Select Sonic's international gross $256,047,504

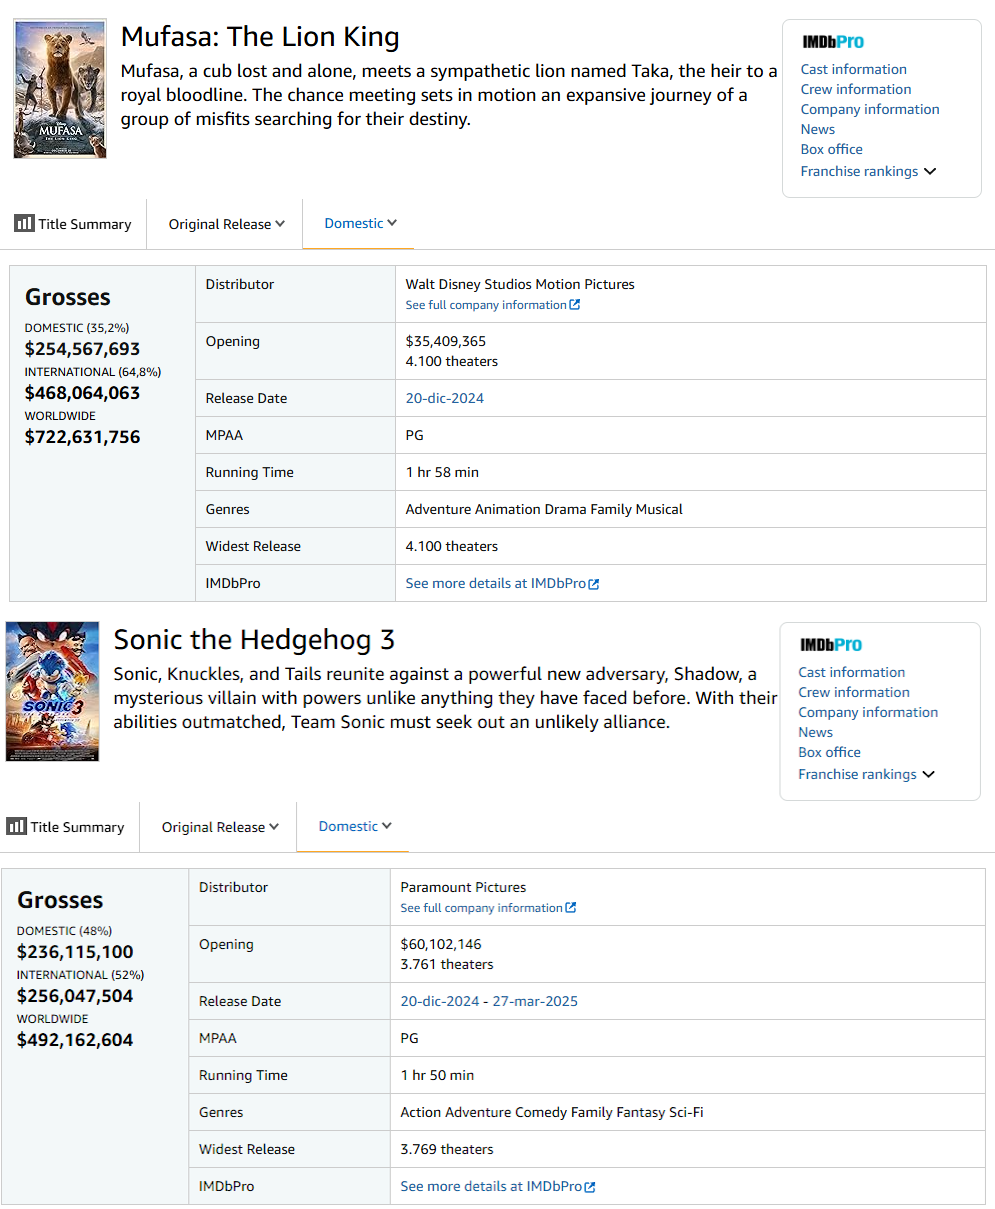[75, 996]
